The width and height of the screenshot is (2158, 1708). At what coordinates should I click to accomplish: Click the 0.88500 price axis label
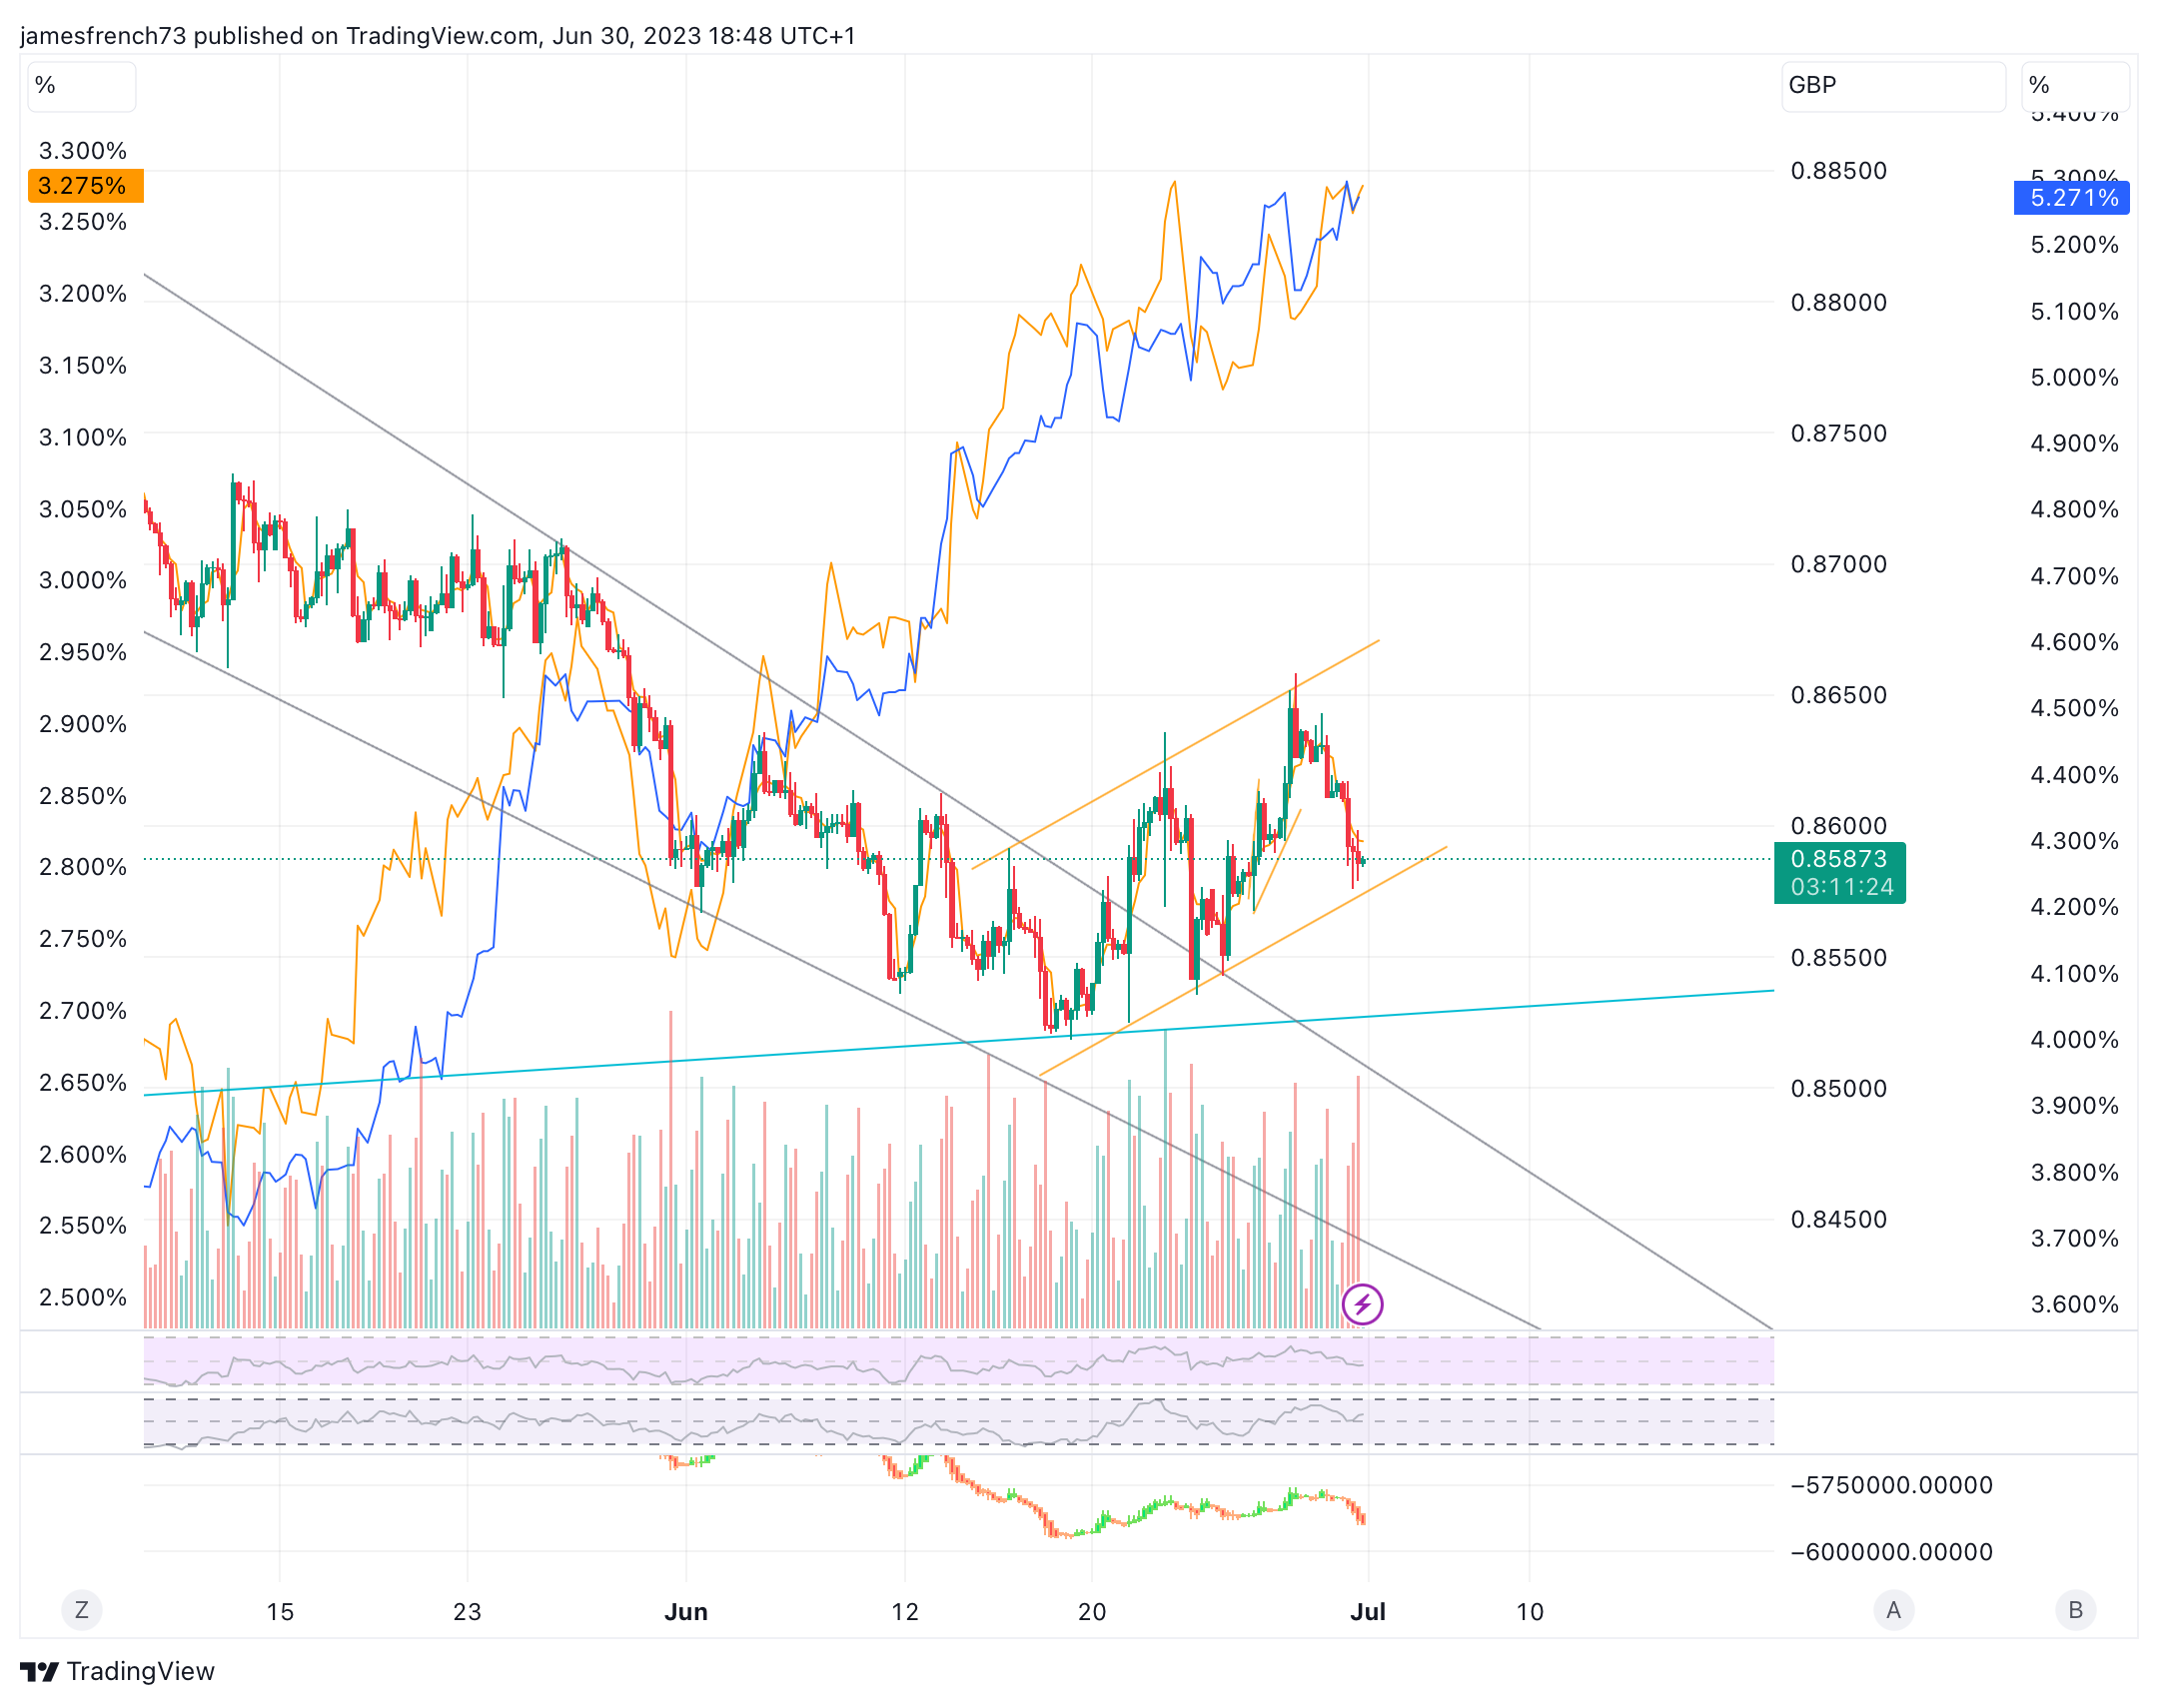click(1839, 171)
